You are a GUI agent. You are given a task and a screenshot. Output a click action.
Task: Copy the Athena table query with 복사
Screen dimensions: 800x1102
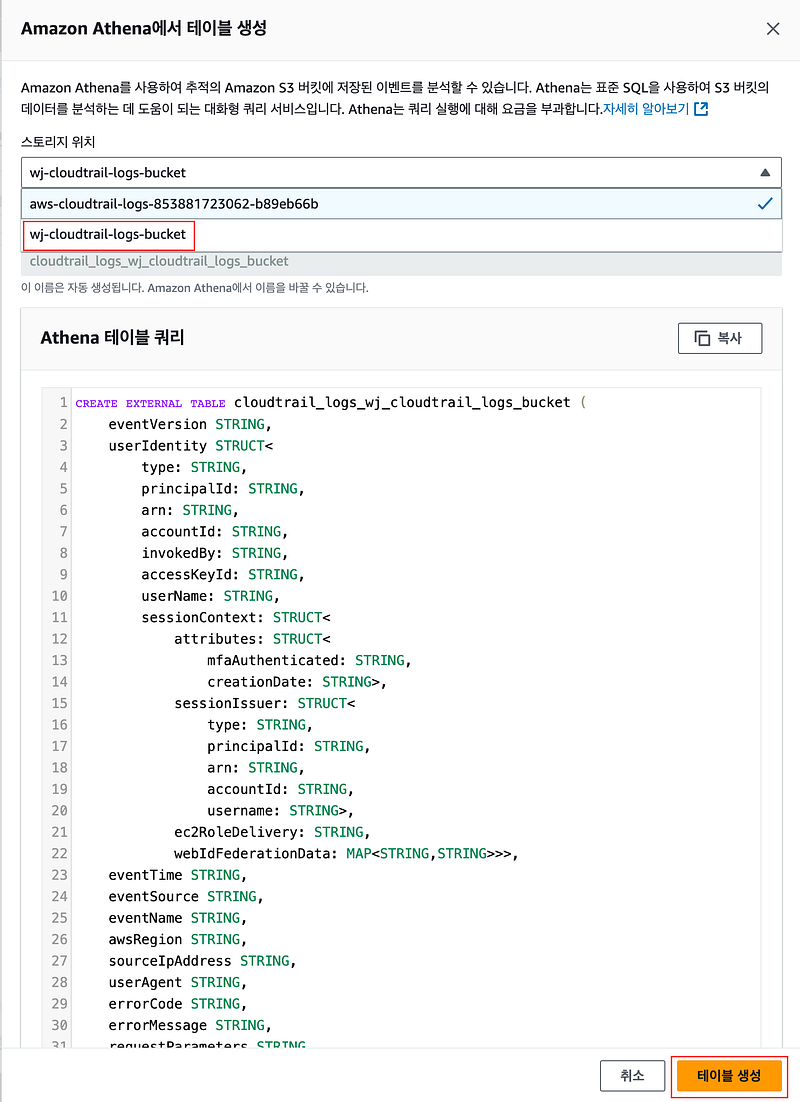point(720,338)
